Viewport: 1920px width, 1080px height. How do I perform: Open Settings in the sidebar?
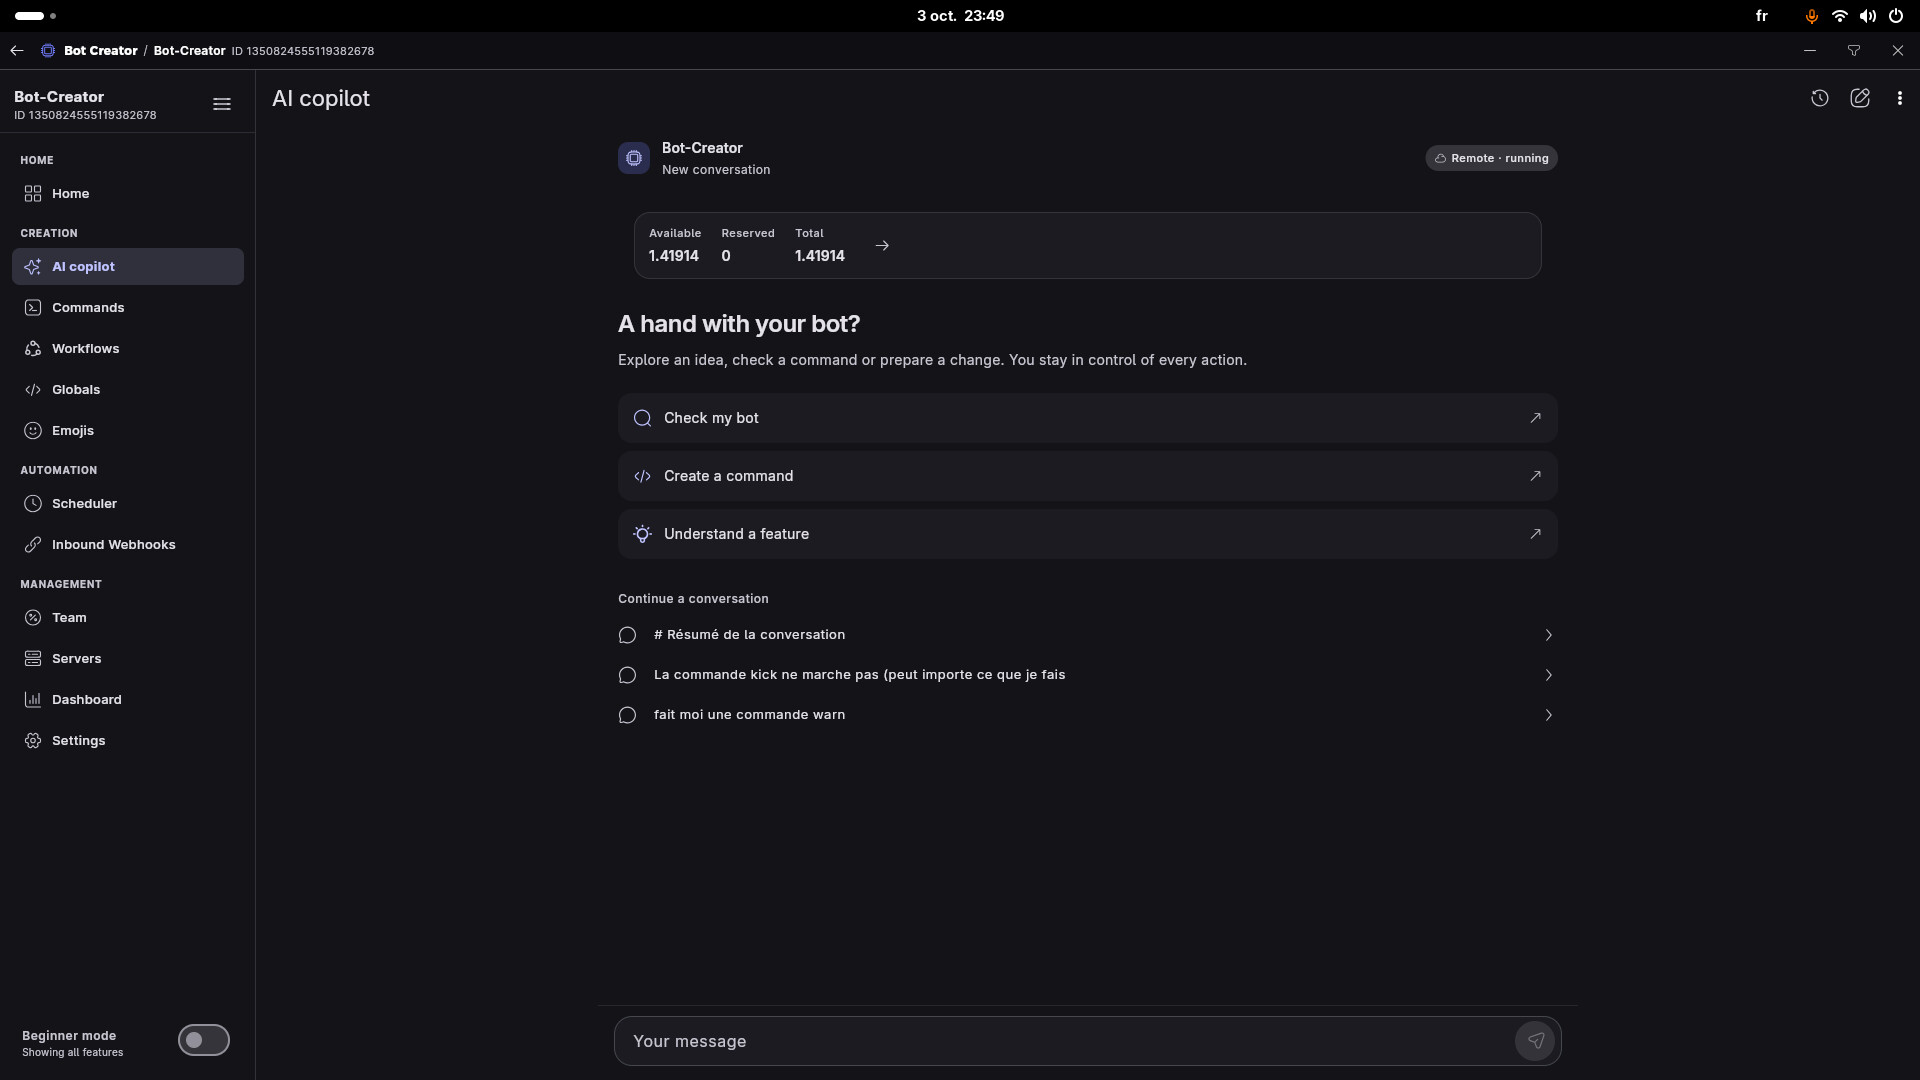pyautogui.click(x=128, y=740)
